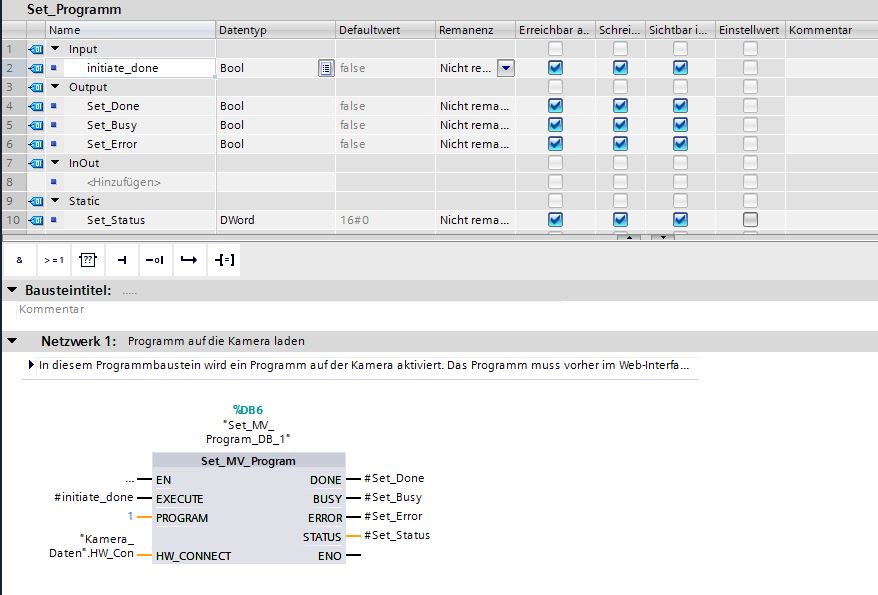Collapse Netzwerk 1
This screenshot has width=878, height=595.
click(12, 341)
